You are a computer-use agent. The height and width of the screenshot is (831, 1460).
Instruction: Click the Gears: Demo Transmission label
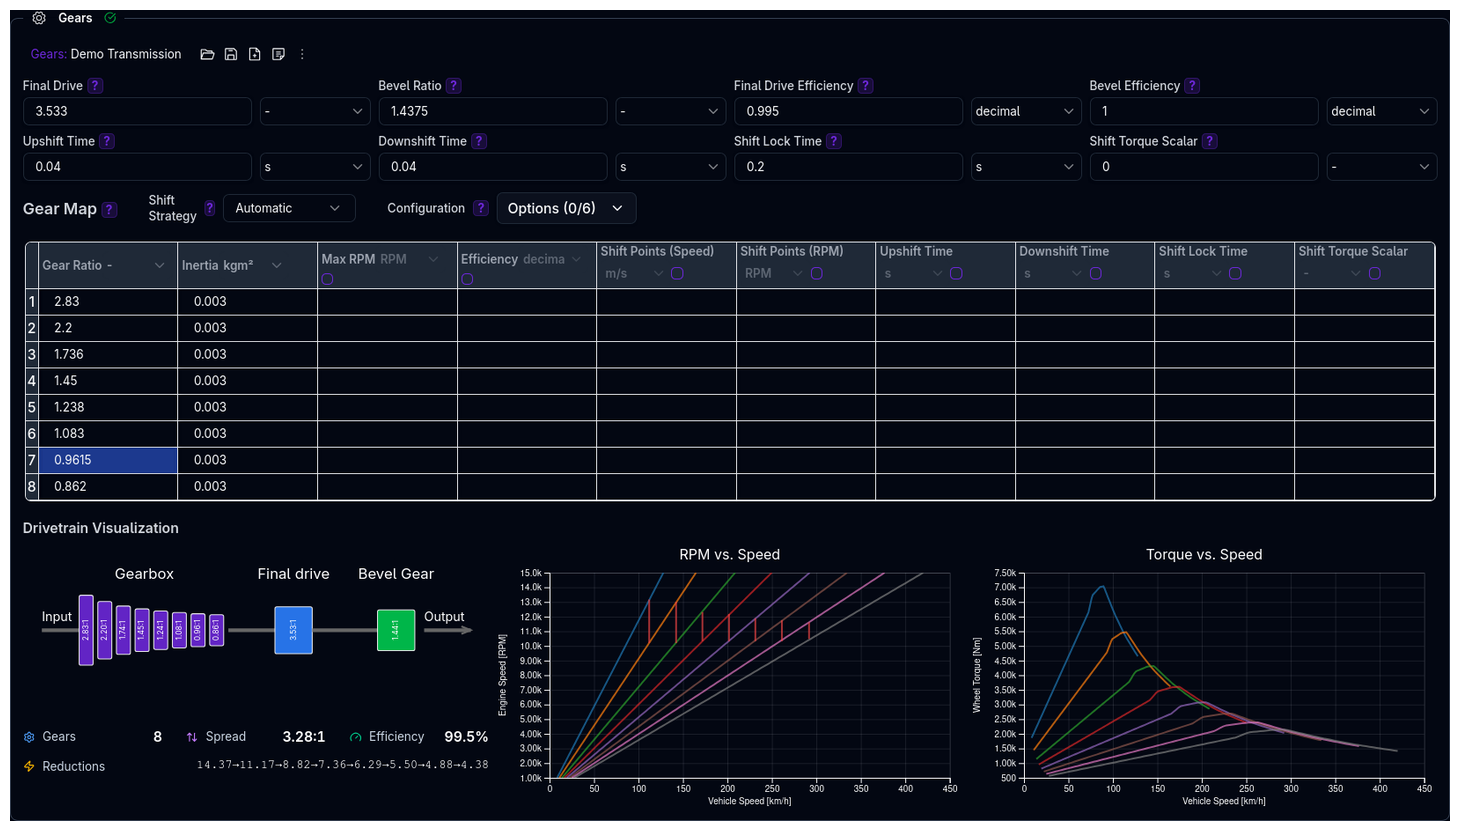pyautogui.click(x=105, y=54)
